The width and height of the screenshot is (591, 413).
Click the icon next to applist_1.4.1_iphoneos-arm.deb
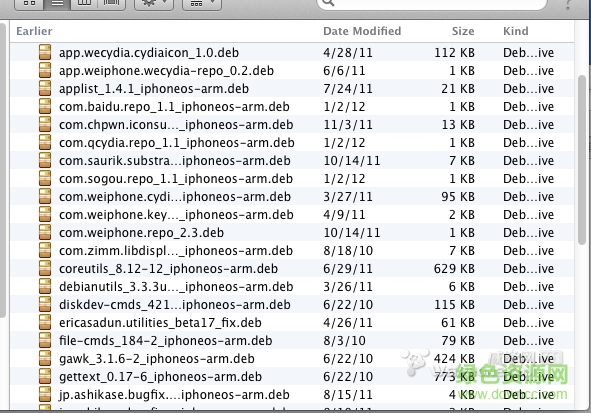45,89
